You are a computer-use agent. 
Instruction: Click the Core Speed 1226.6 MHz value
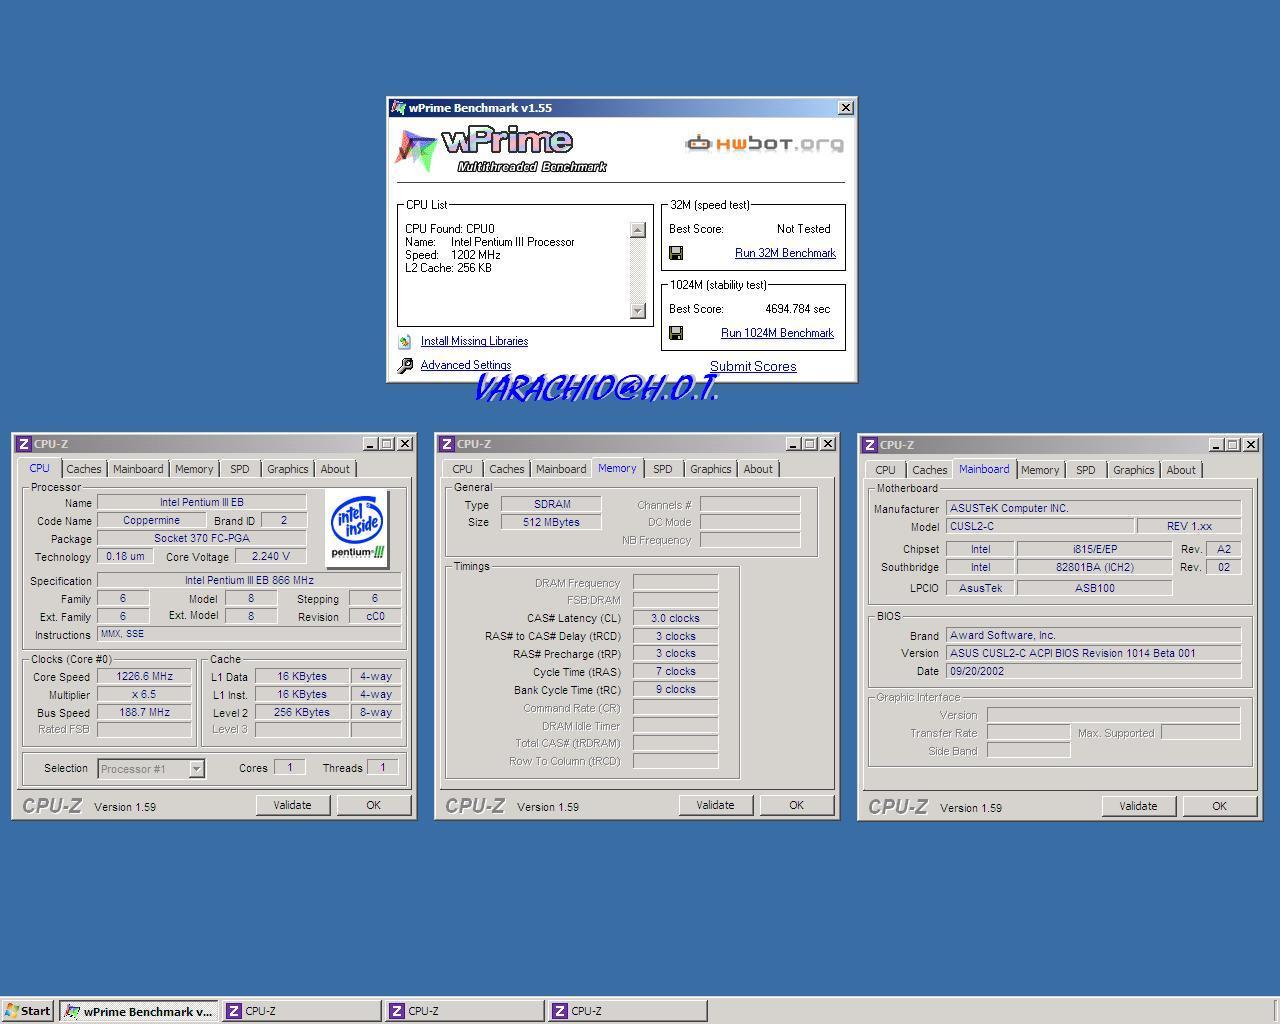tap(144, 677)
